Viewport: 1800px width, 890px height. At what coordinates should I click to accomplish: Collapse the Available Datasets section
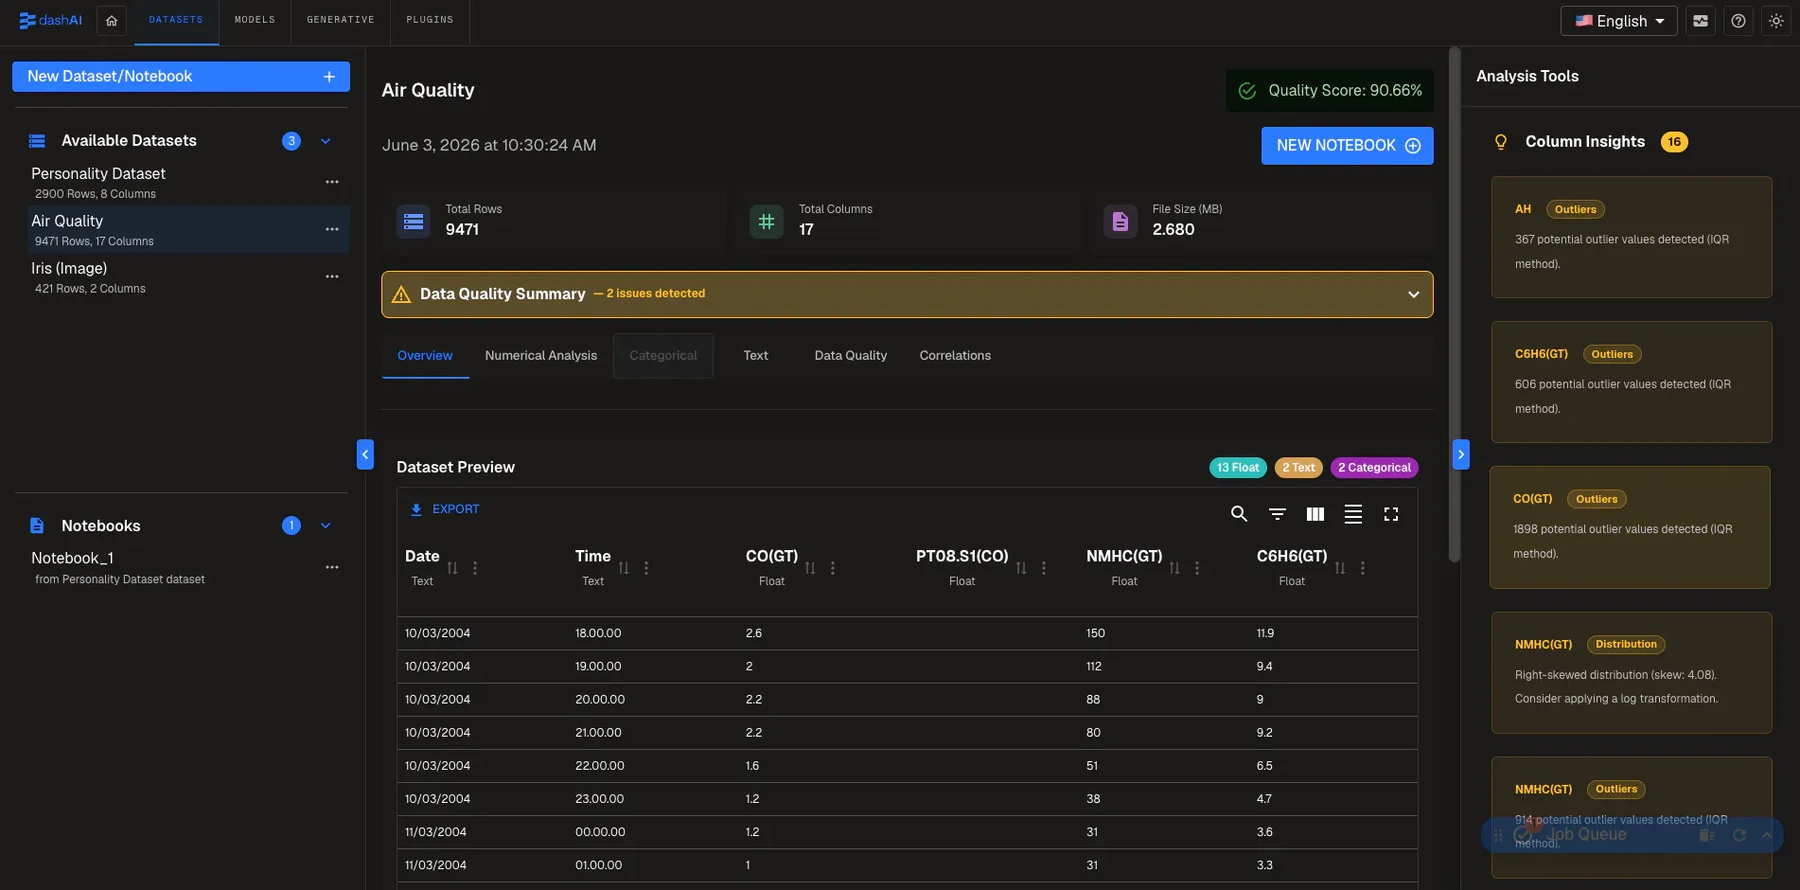[325, 141]
